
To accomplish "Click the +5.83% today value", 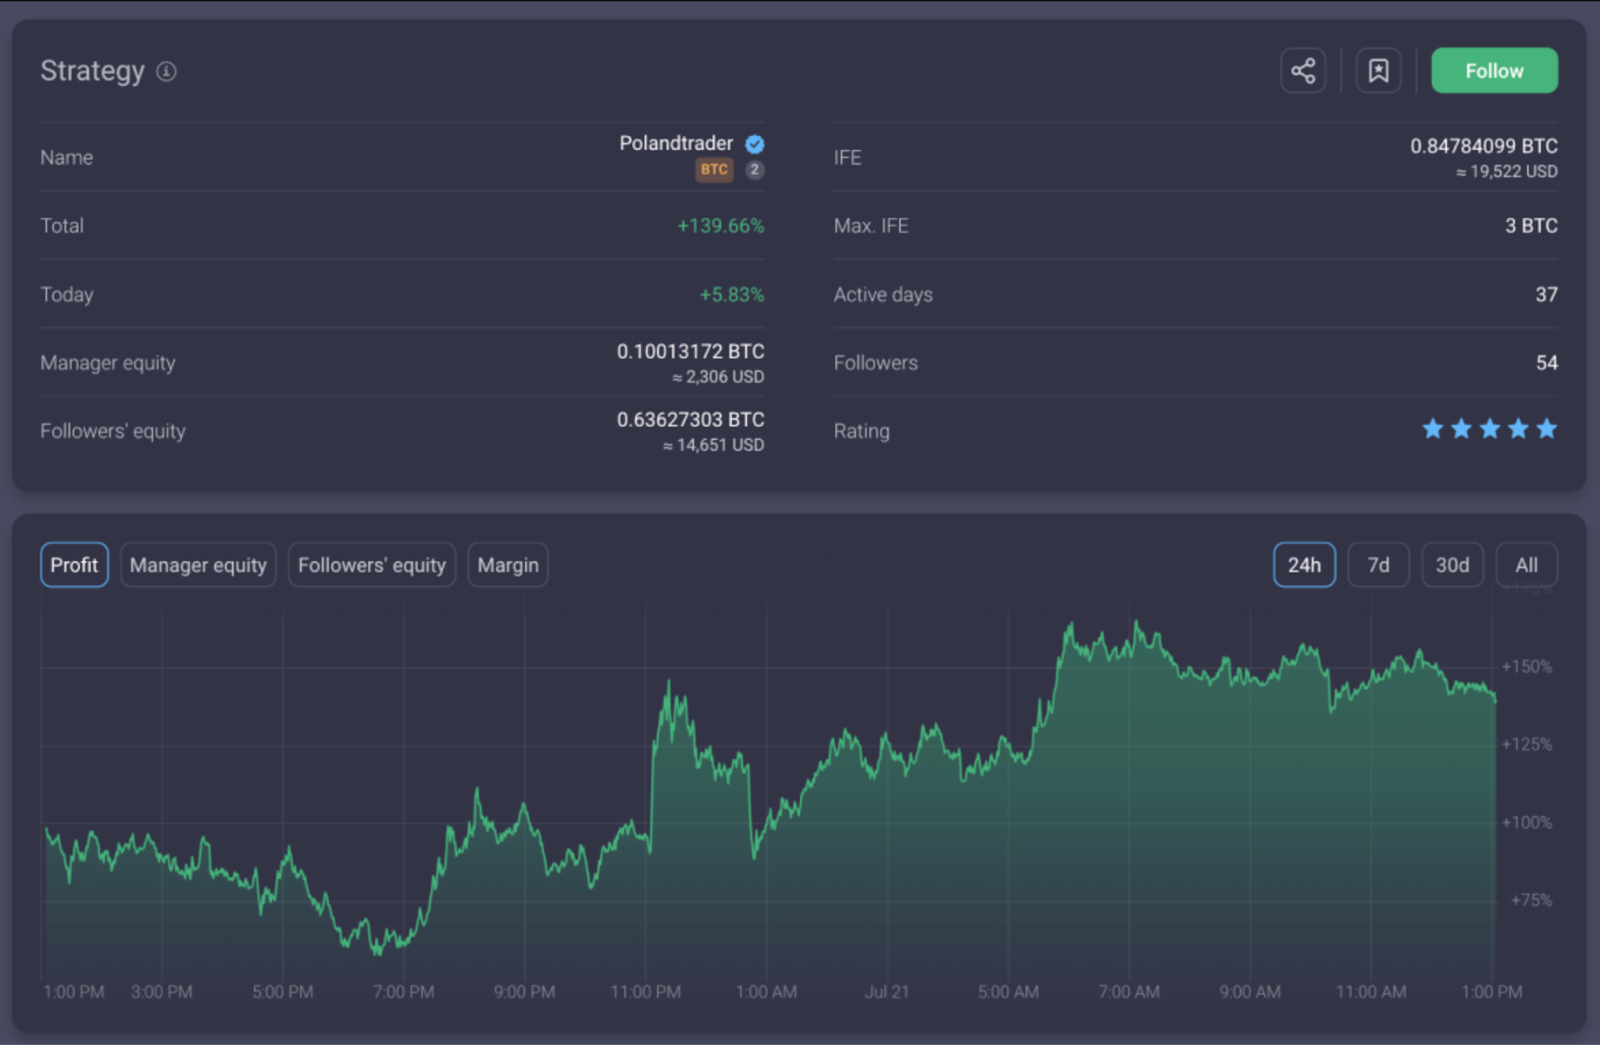I will pos(731,295).
